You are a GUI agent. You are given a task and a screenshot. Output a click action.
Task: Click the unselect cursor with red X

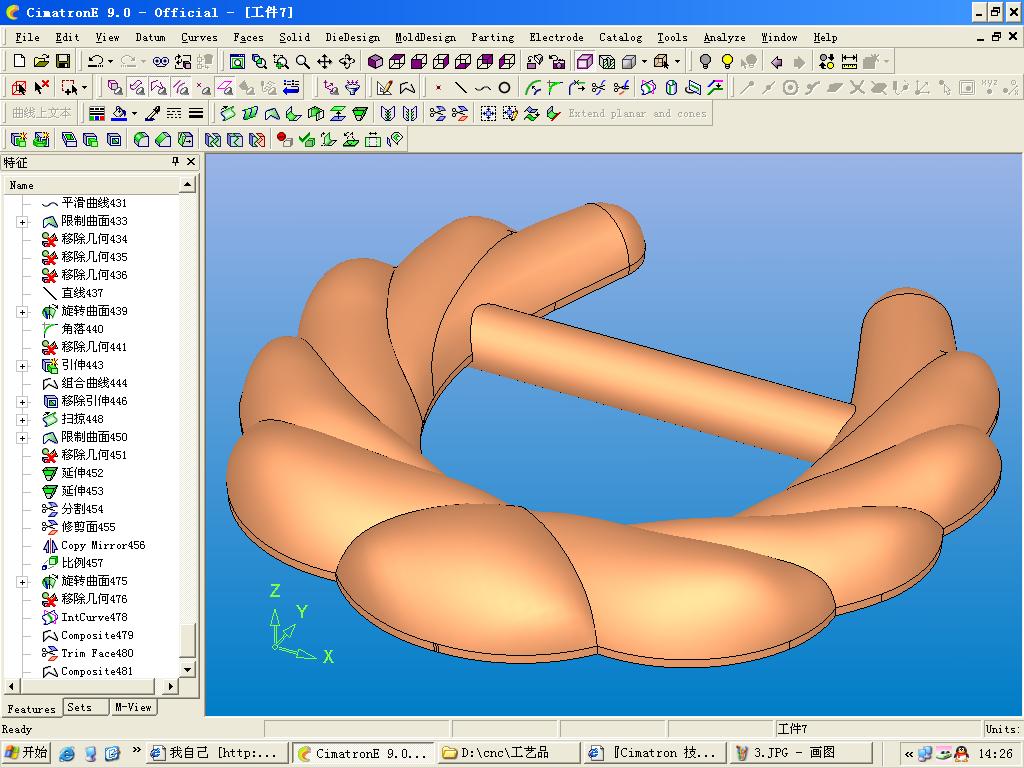(x=42, y=88)
